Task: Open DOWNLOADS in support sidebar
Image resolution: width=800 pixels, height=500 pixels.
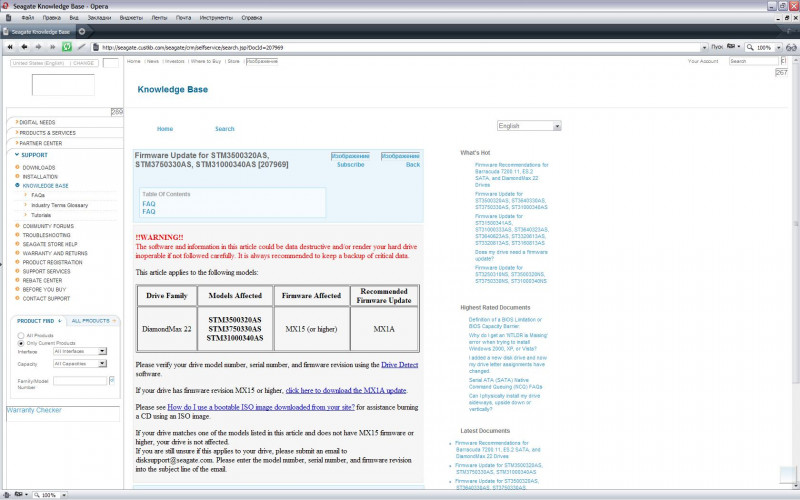Action: [38, 168]
